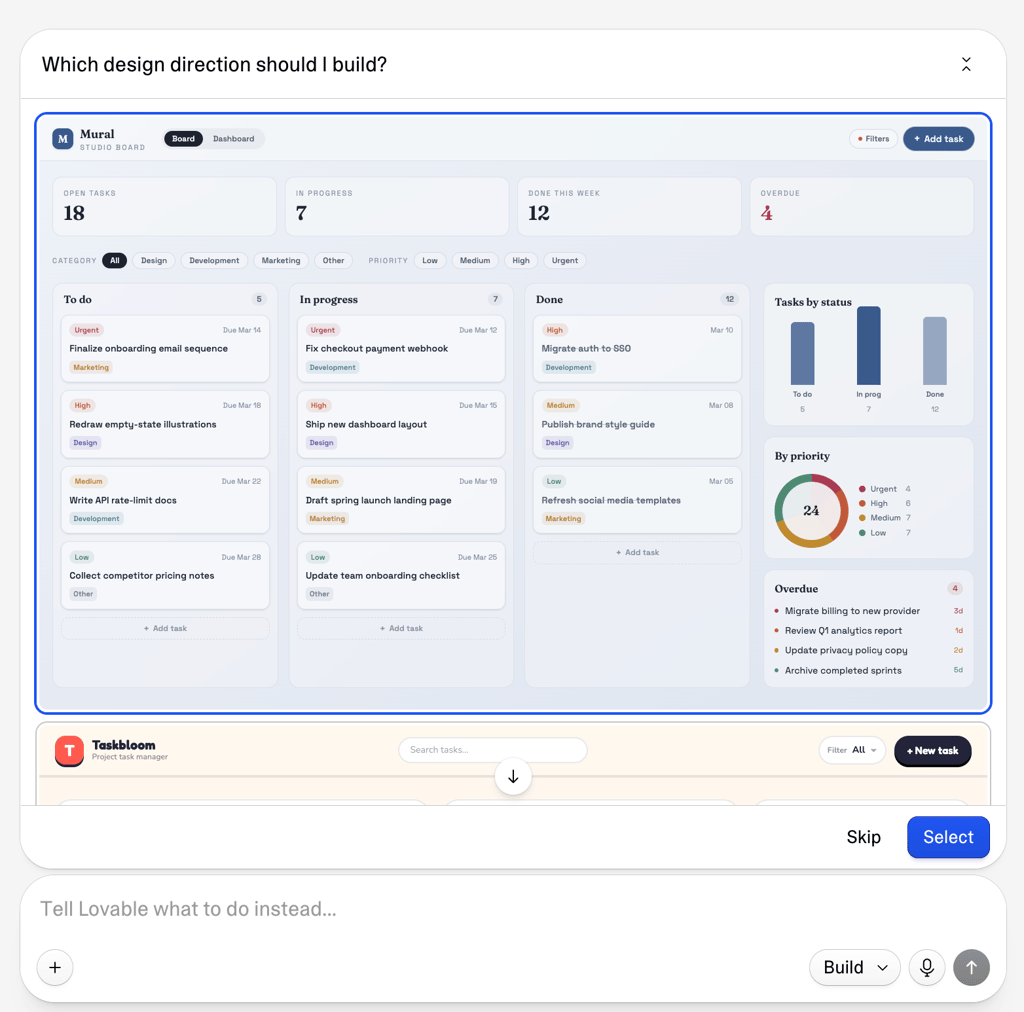
Task: Activate the microphone voice input
Action: pos(927,968)
